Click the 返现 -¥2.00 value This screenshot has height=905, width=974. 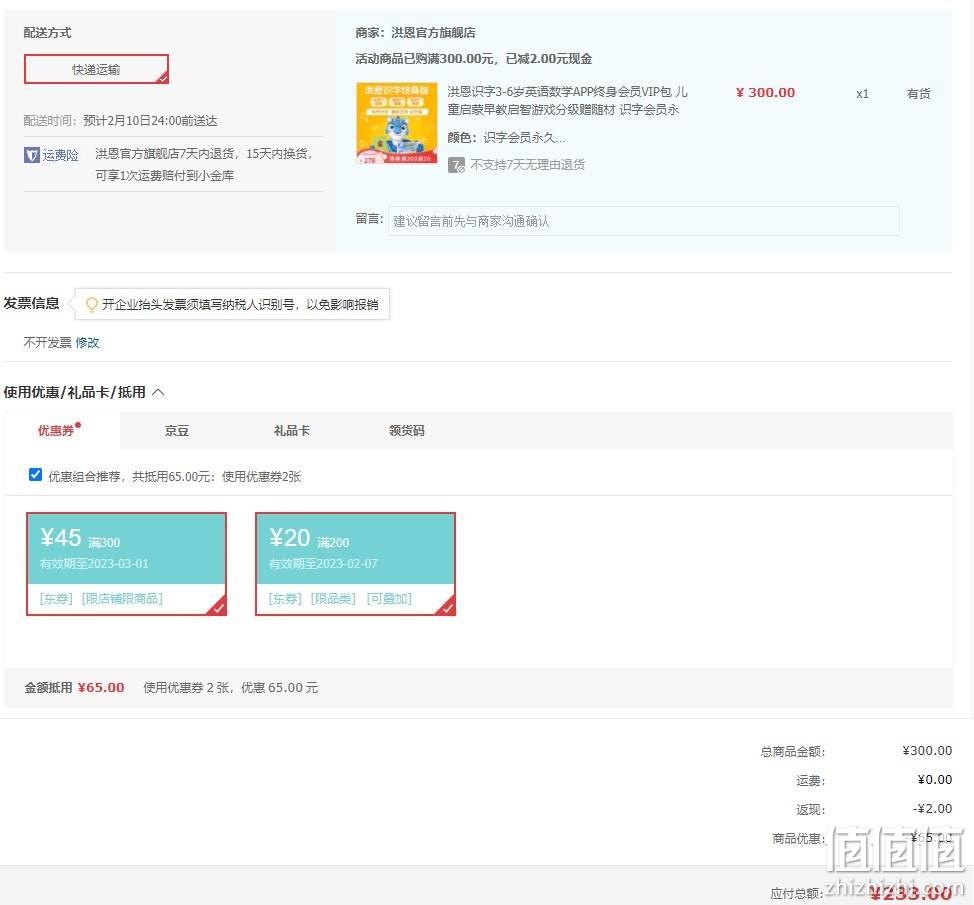coord(932,808)
